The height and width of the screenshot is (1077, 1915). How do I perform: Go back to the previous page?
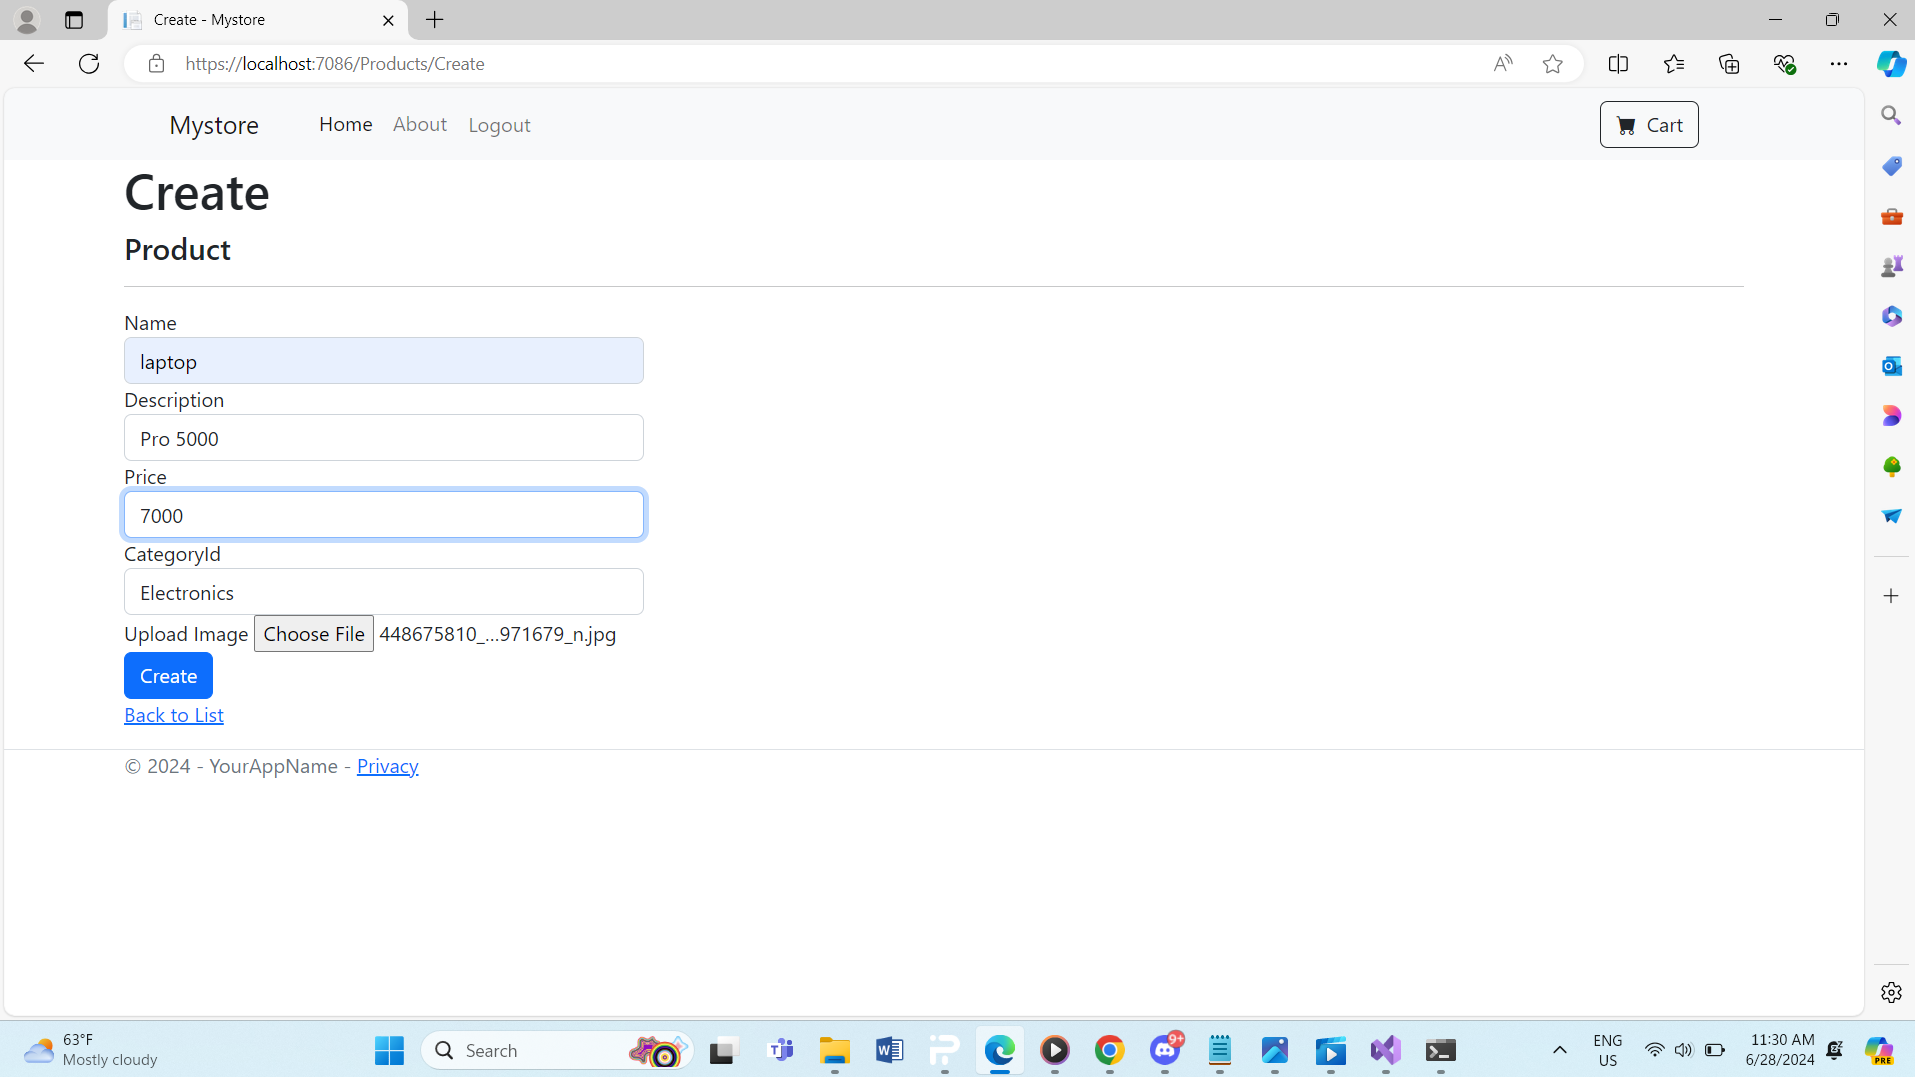pyautogui.click(x=34, y=64)
